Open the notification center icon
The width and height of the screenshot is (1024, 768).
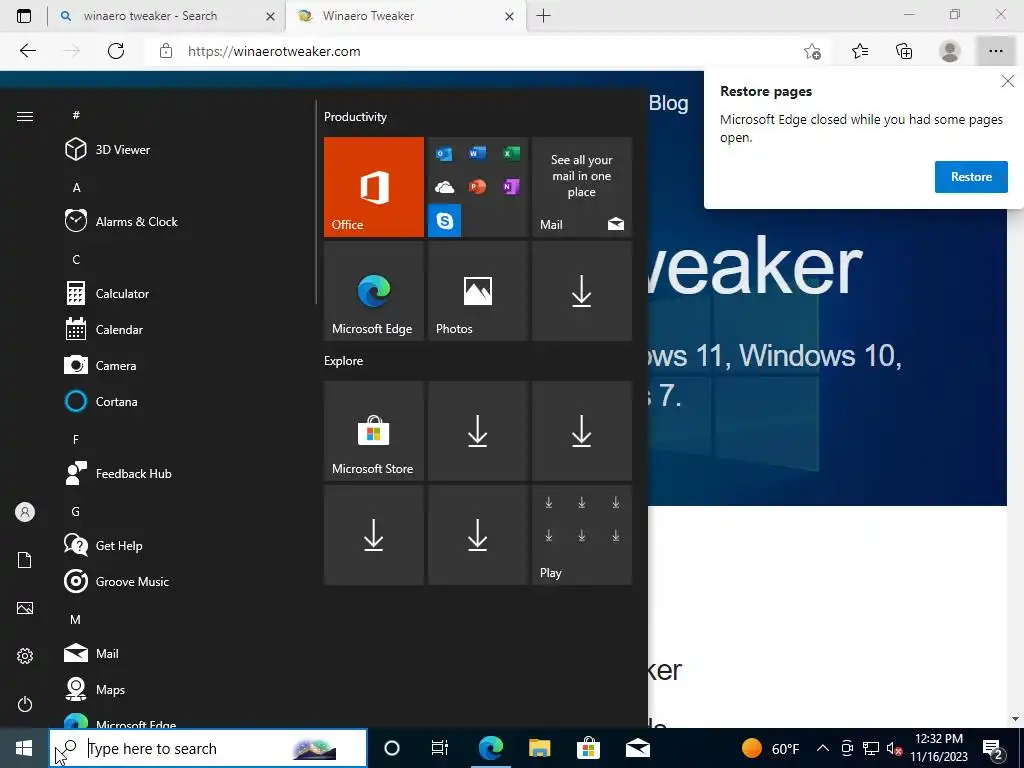click(993, 749)
